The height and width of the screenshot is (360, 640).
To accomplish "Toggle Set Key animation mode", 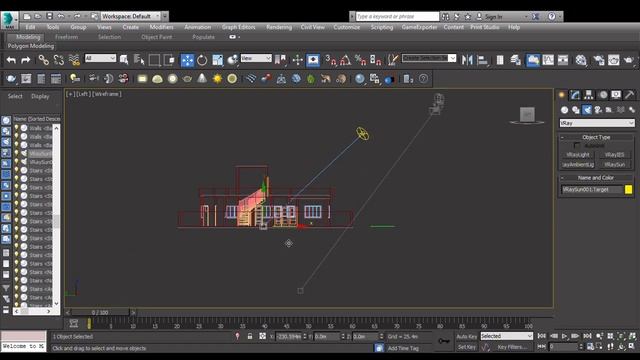I will 467,347.
